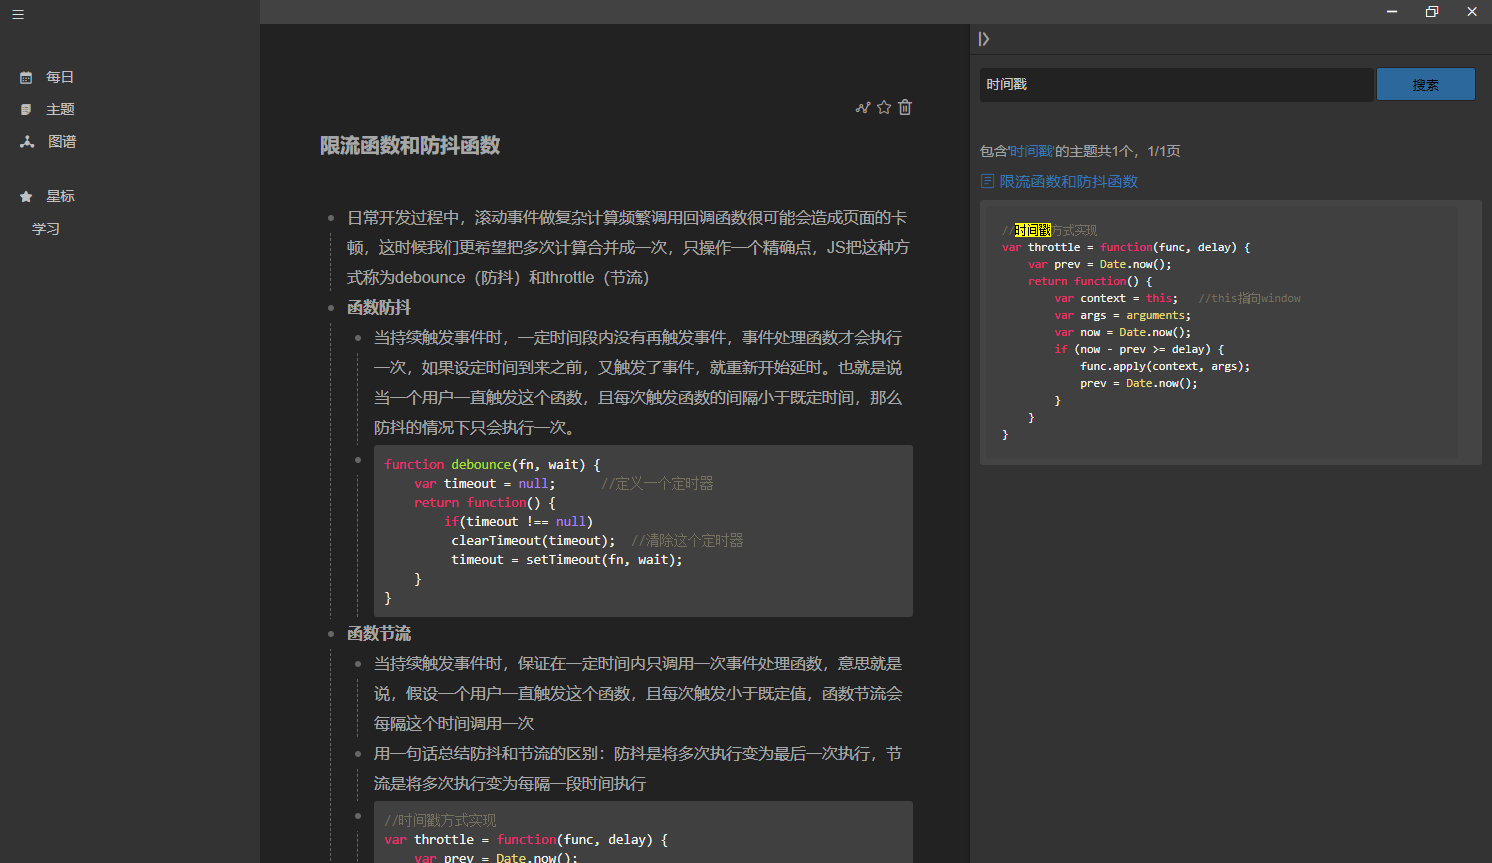Focus the search field containing 时间戳

tap(1176, 84)
